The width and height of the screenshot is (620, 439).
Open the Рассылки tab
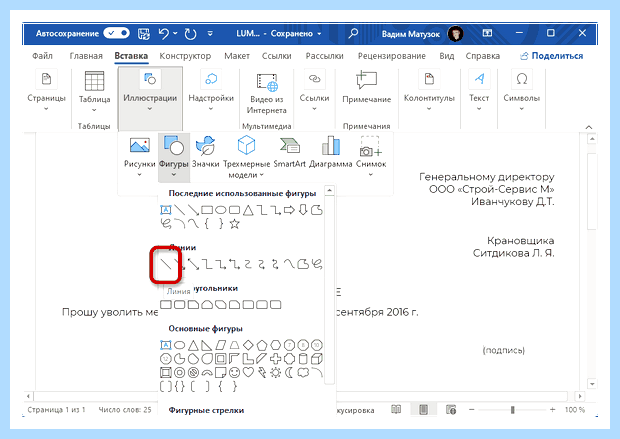(324, 56)
